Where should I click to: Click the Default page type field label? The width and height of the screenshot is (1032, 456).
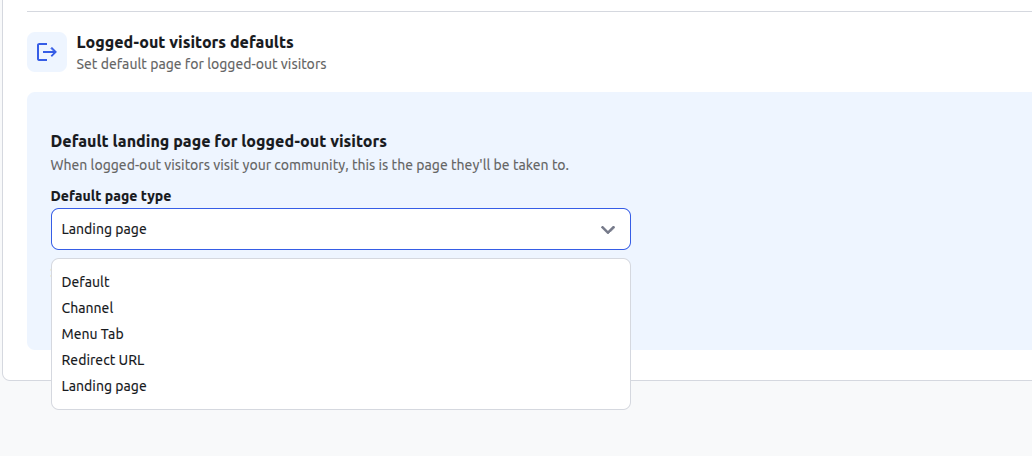111,196
